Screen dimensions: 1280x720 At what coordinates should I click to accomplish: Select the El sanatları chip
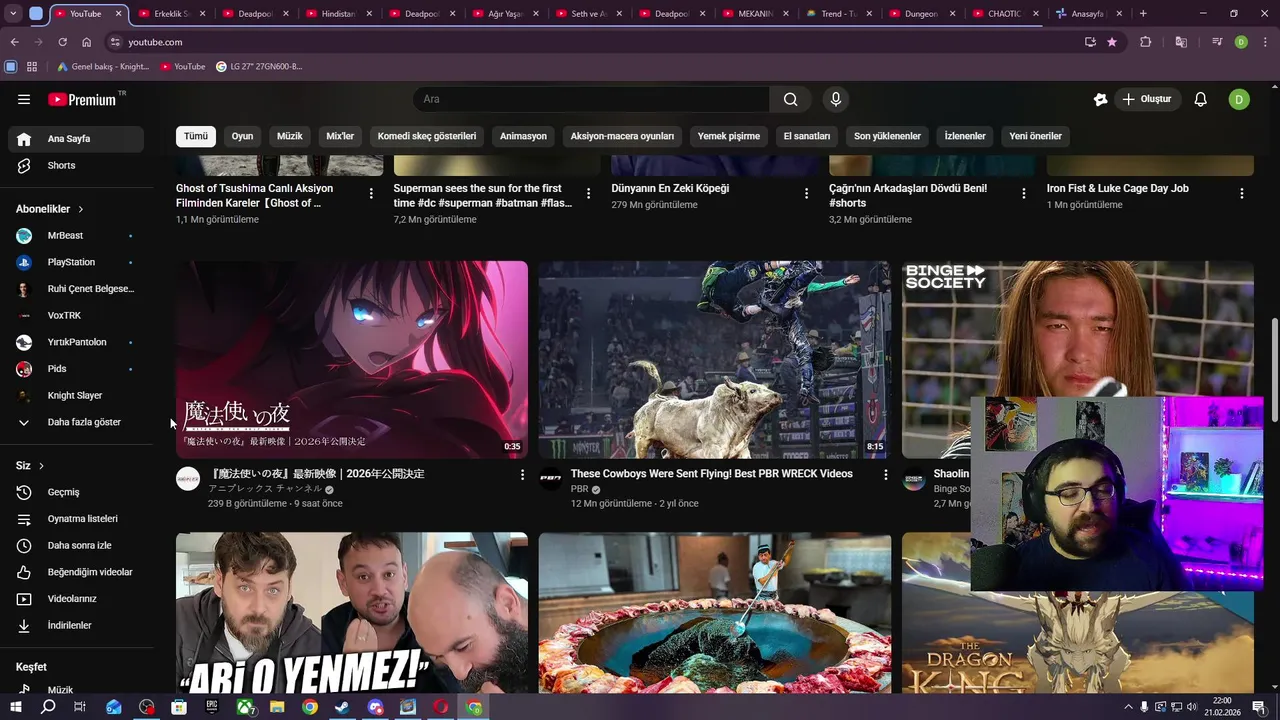pyautogui.click(x=807, y=136)
